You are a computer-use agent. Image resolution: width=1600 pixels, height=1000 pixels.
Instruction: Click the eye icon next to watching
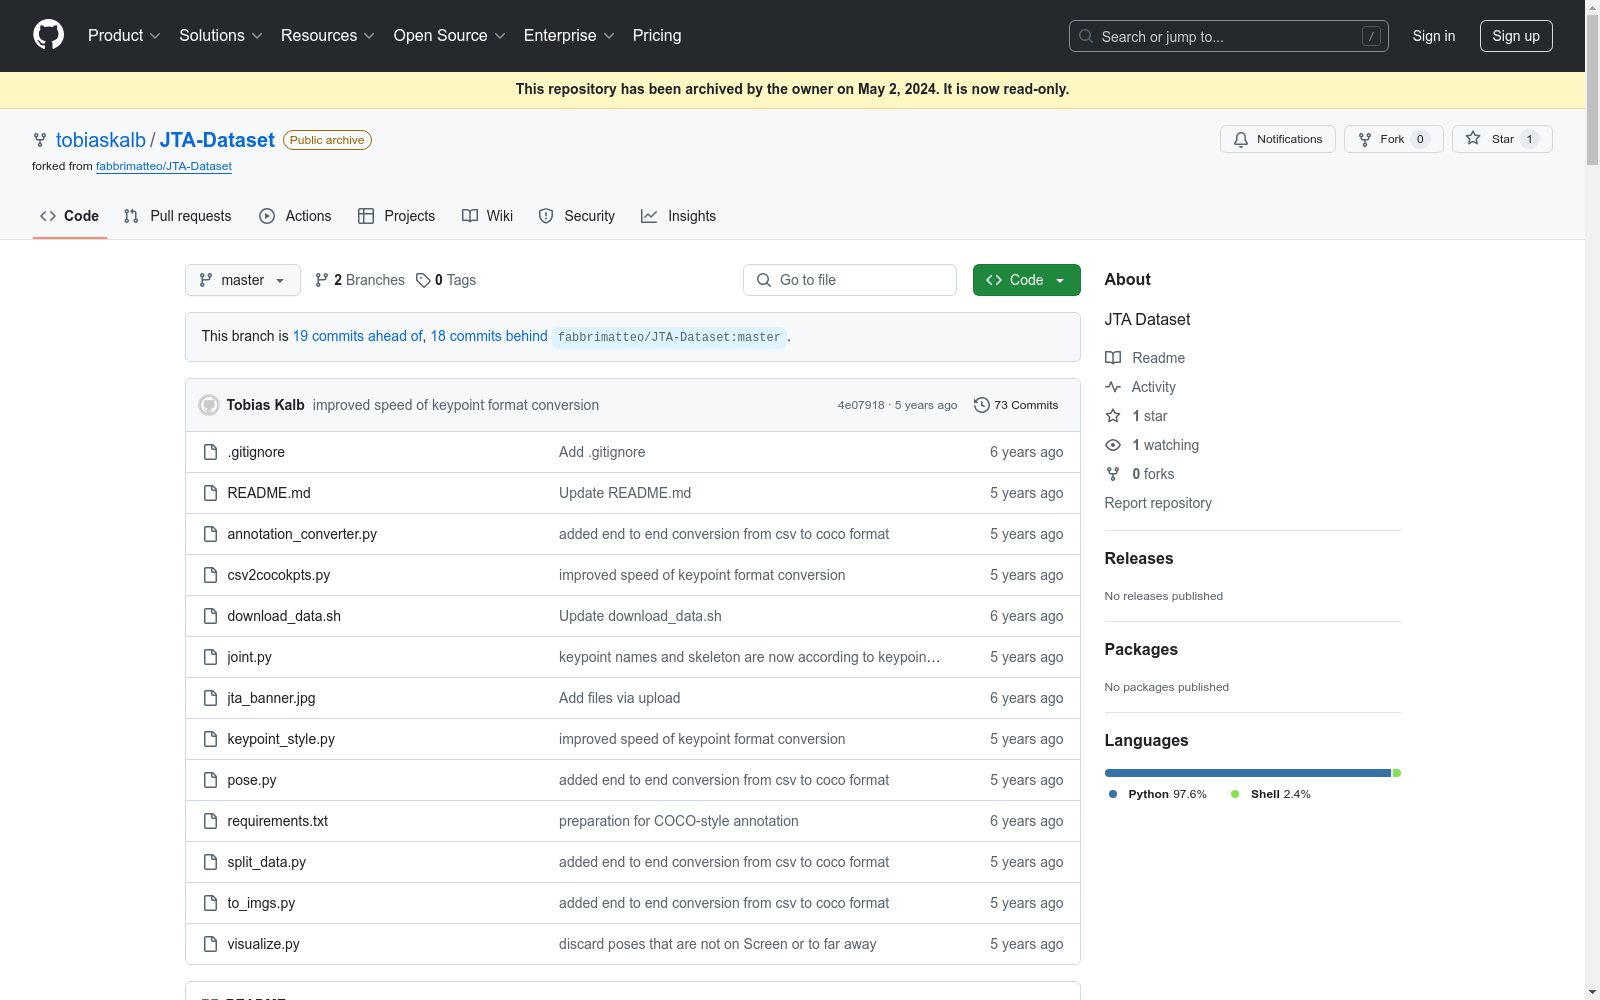[x=1113, y=445]
